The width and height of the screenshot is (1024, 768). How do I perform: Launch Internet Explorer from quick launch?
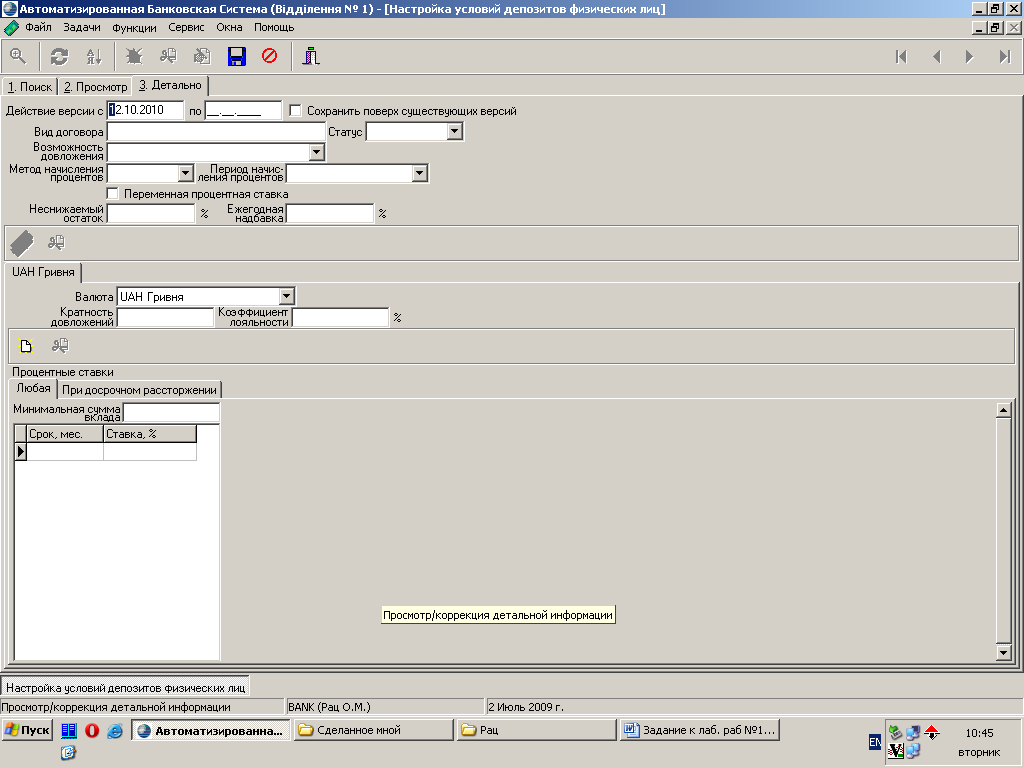[x=115, y=731]
